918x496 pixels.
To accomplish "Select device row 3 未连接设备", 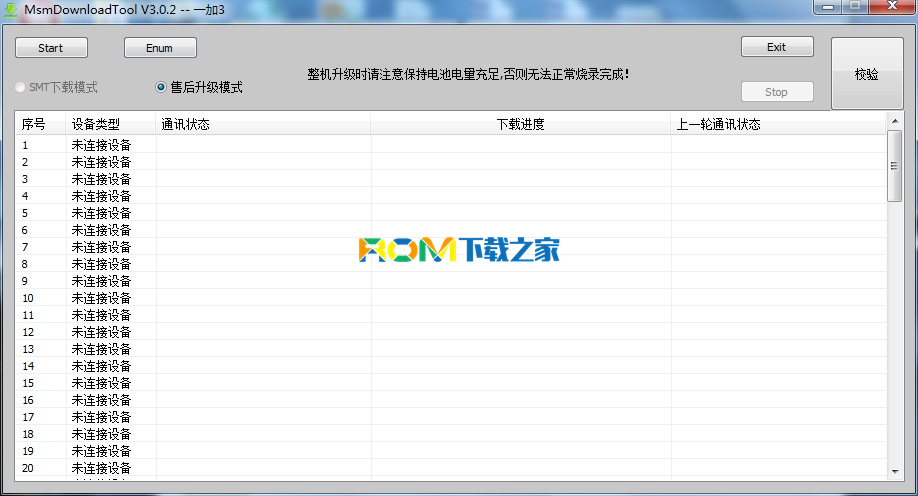I will pos(451,179).
